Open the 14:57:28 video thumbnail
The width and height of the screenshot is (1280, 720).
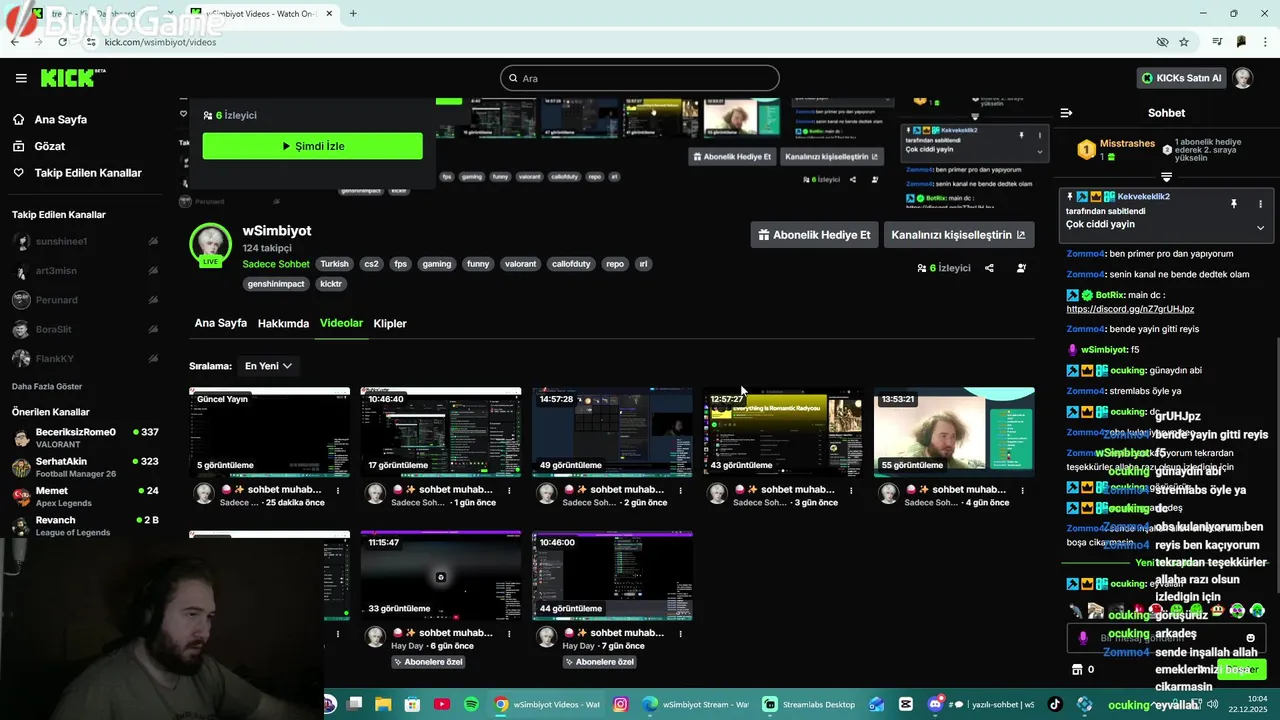(x=612, y=432)
